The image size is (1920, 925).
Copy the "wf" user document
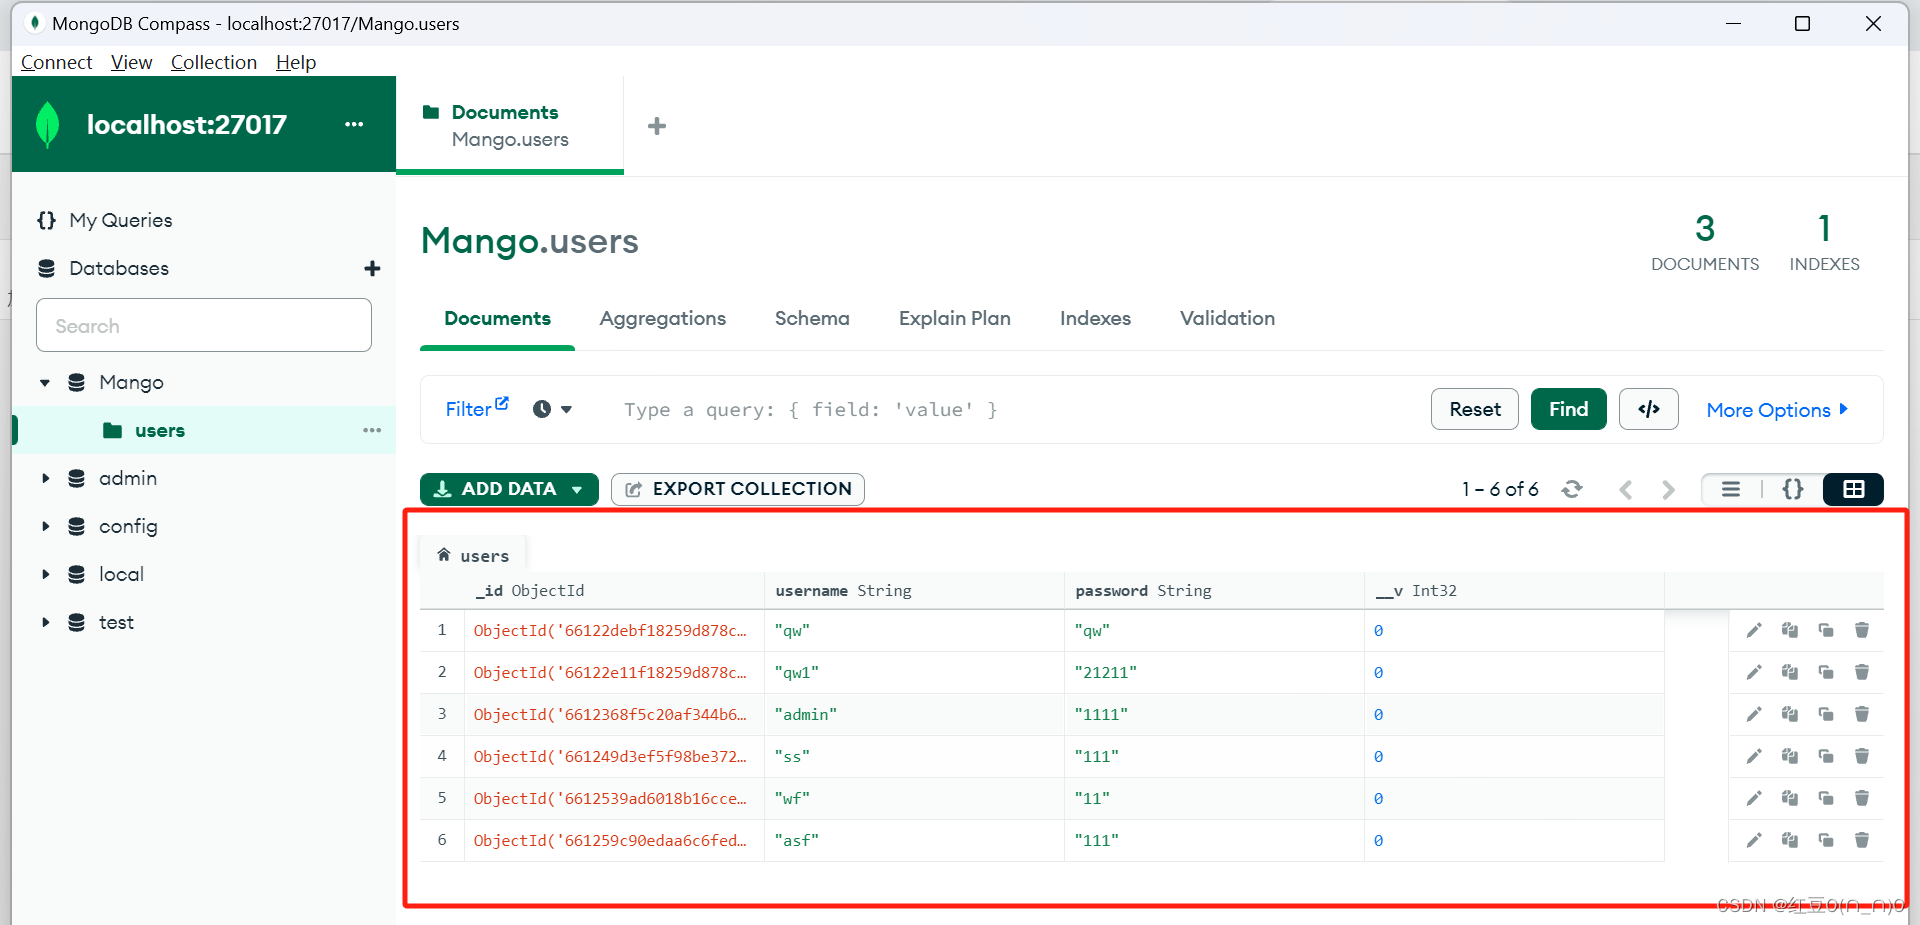(1790, 798)
